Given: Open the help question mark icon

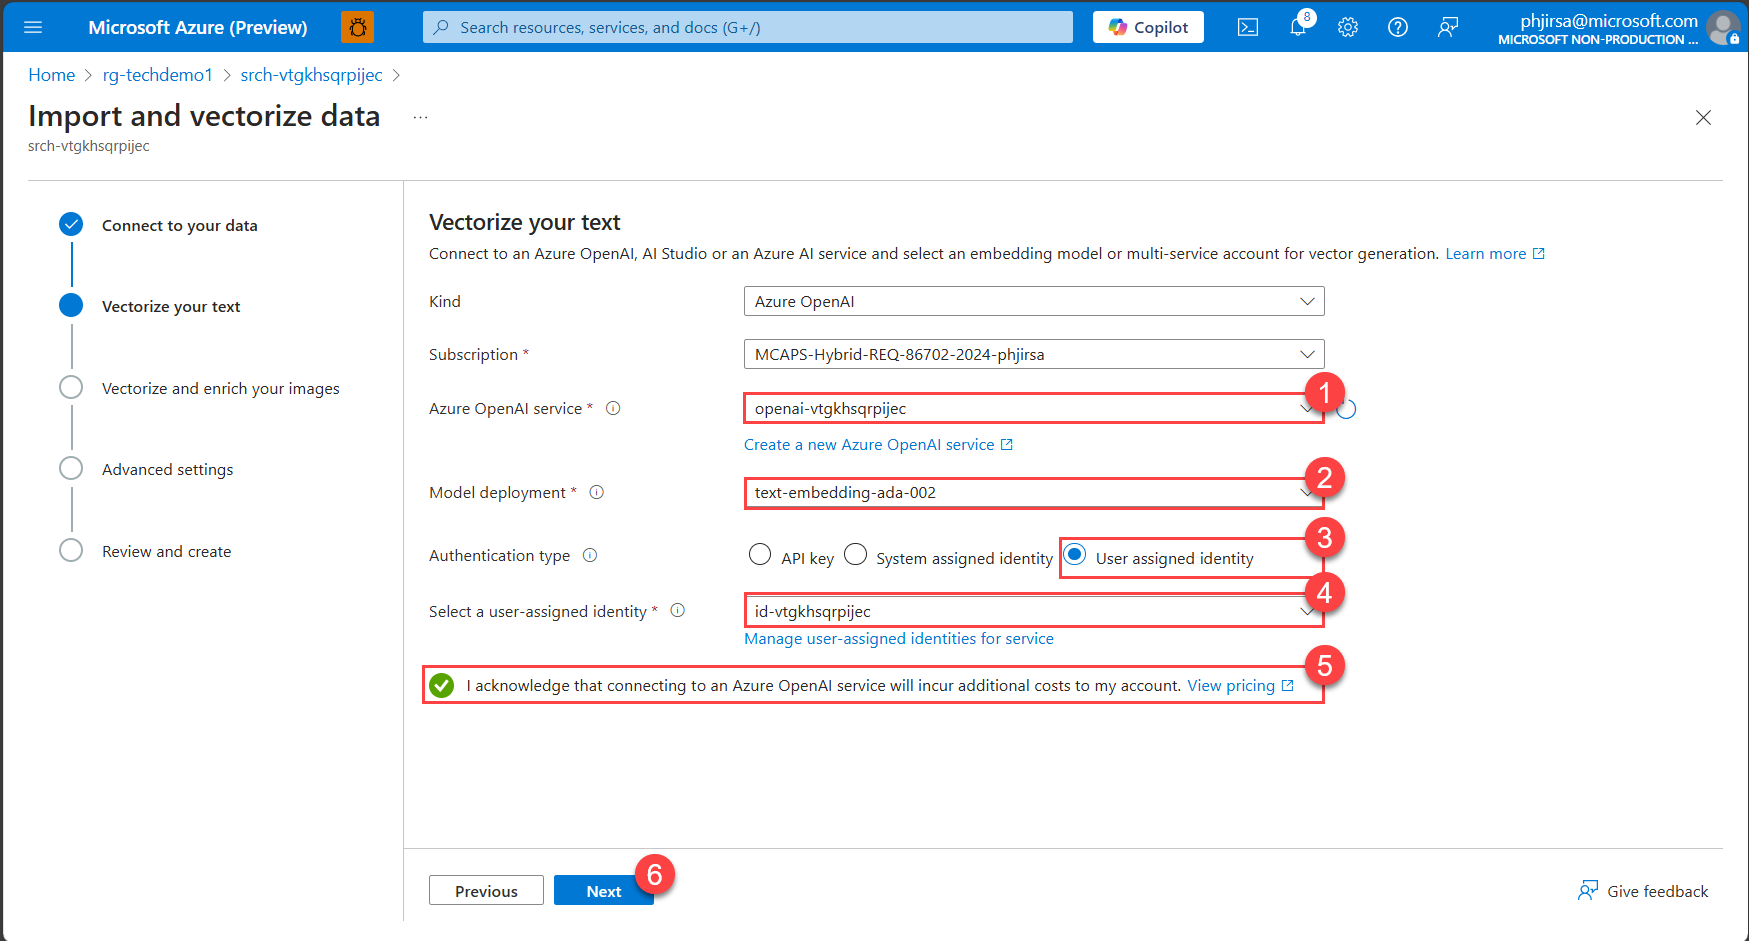Looking at the screenshot, I should pyautogui.click(x=1398, y=27).
